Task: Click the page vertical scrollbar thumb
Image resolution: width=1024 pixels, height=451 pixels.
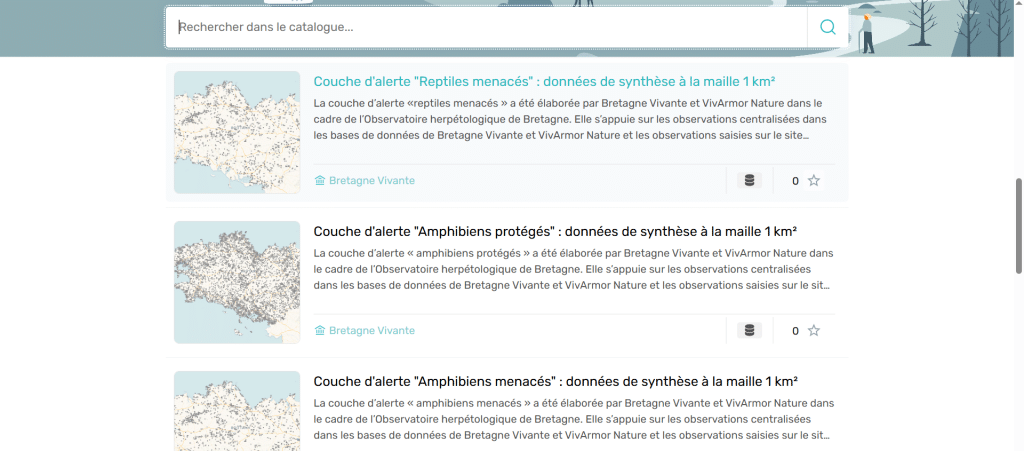Action: [x=1018, y=225]
